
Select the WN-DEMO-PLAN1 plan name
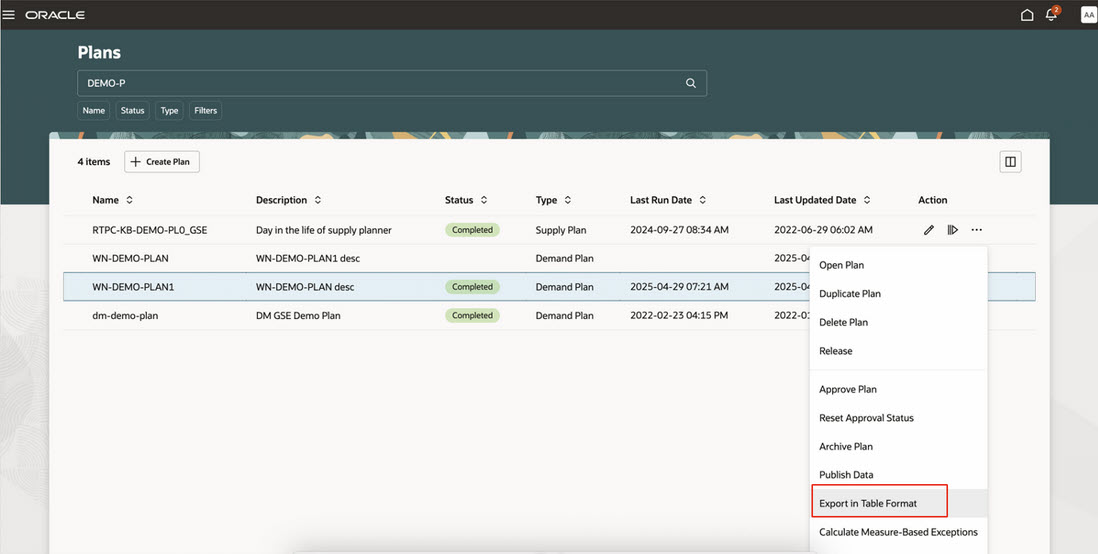pos(133,287)
